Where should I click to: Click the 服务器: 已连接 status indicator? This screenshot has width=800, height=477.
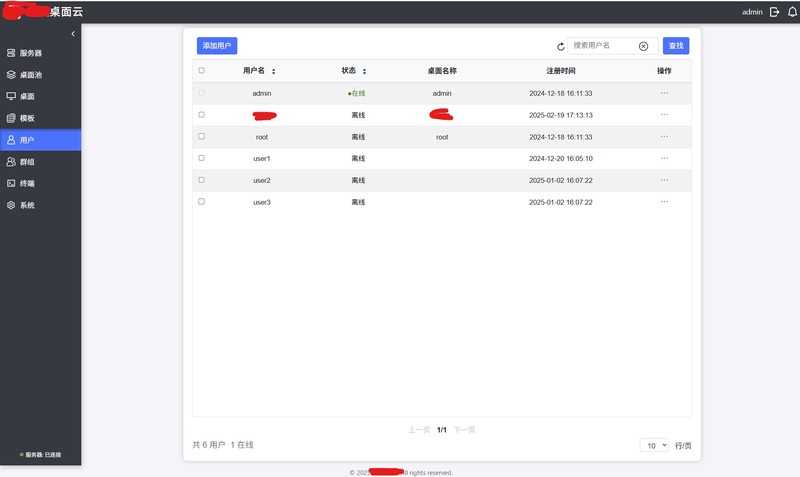click(40, 455)
